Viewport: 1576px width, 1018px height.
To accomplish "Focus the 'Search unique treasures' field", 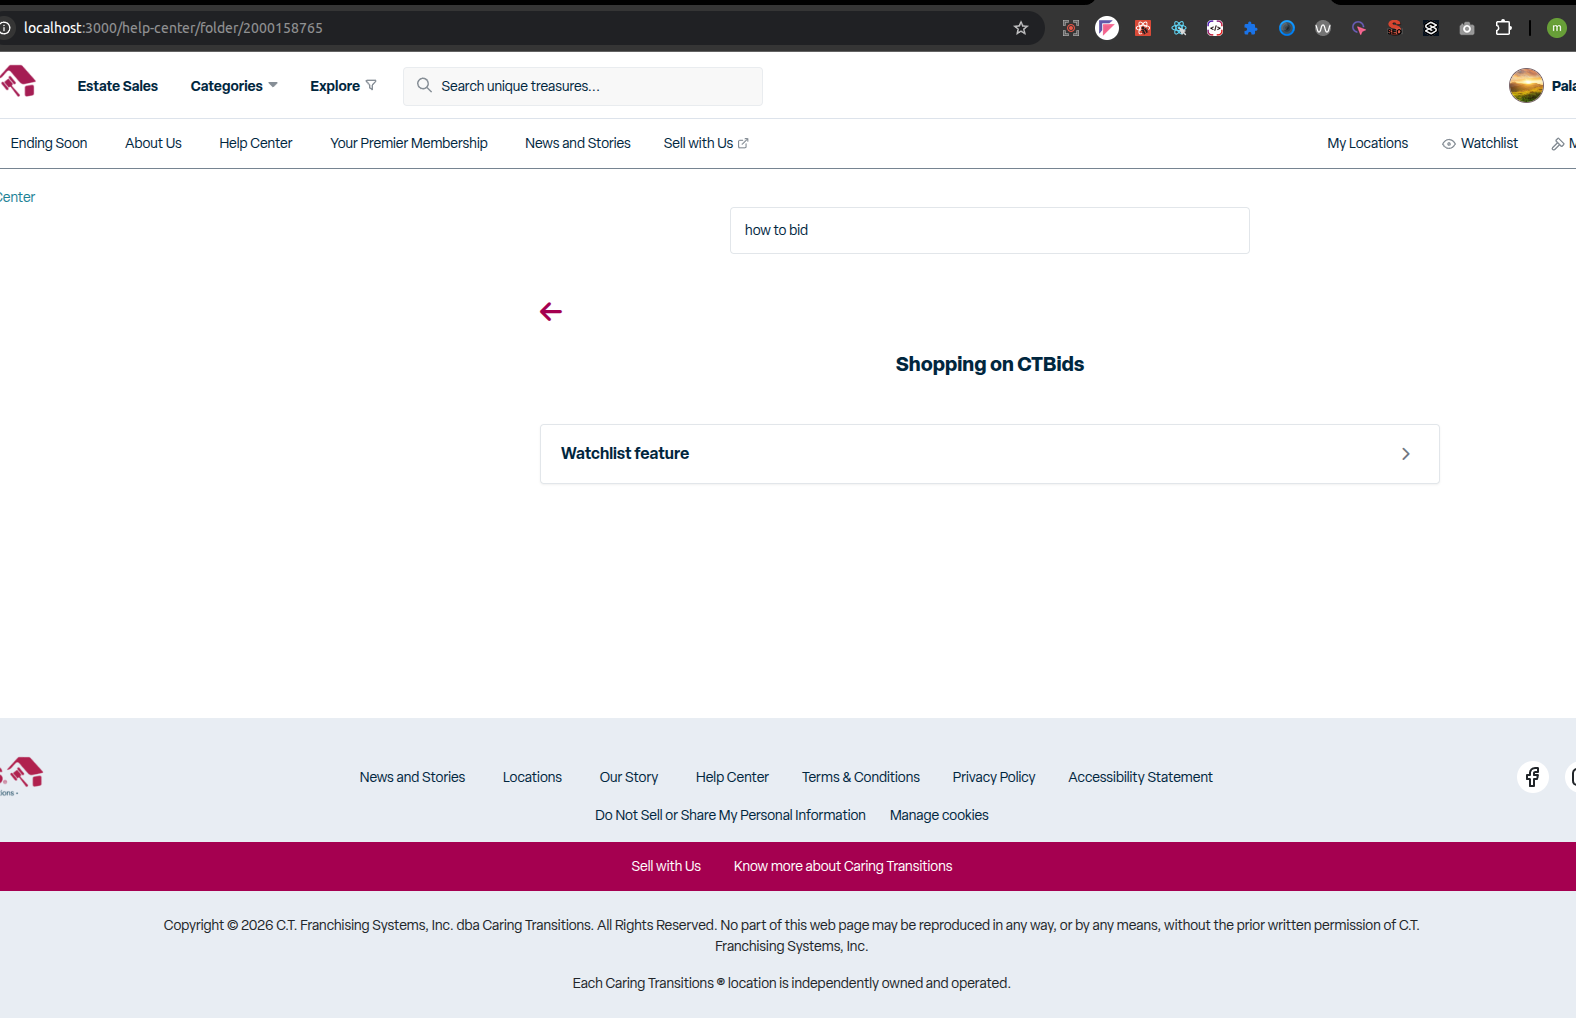I will click(x=583, y=86).
